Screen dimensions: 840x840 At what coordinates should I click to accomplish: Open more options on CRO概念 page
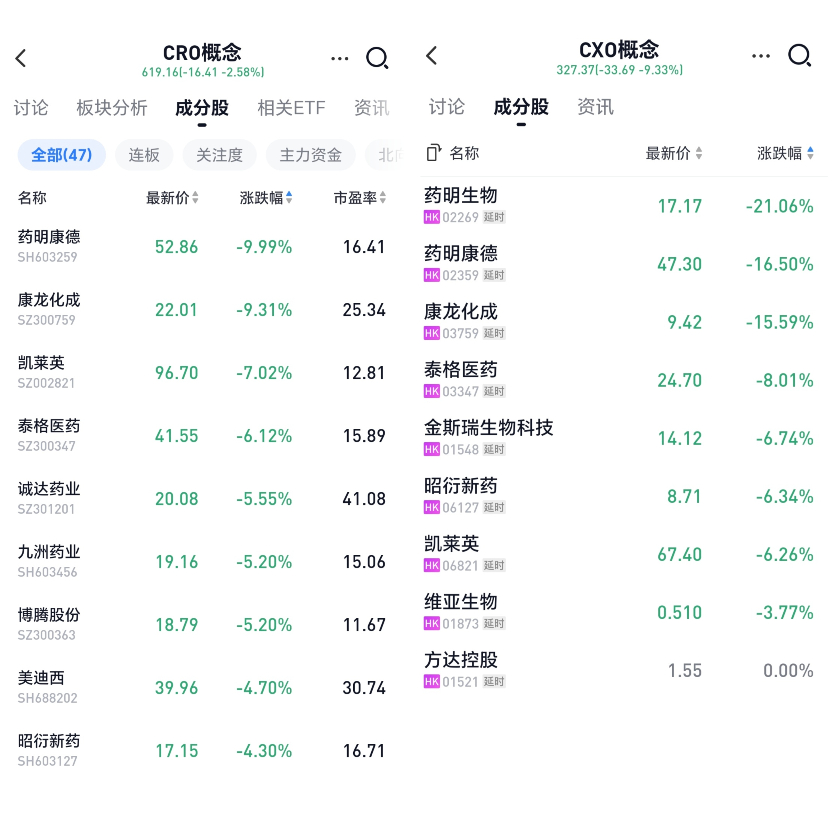[340, 58]
